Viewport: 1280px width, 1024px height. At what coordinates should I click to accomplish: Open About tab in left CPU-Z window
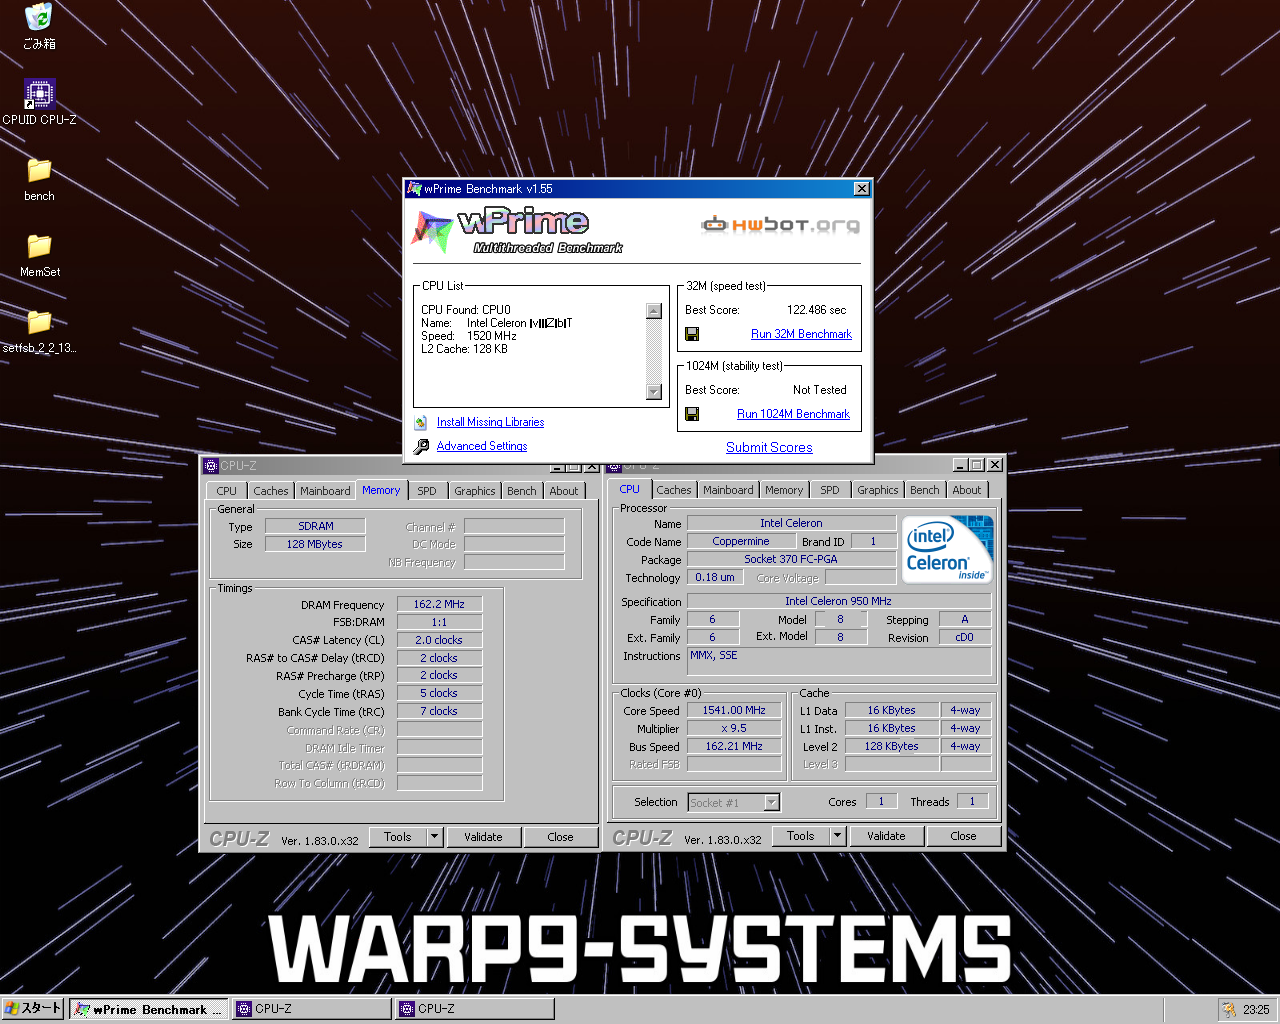[x=563, y=491]
